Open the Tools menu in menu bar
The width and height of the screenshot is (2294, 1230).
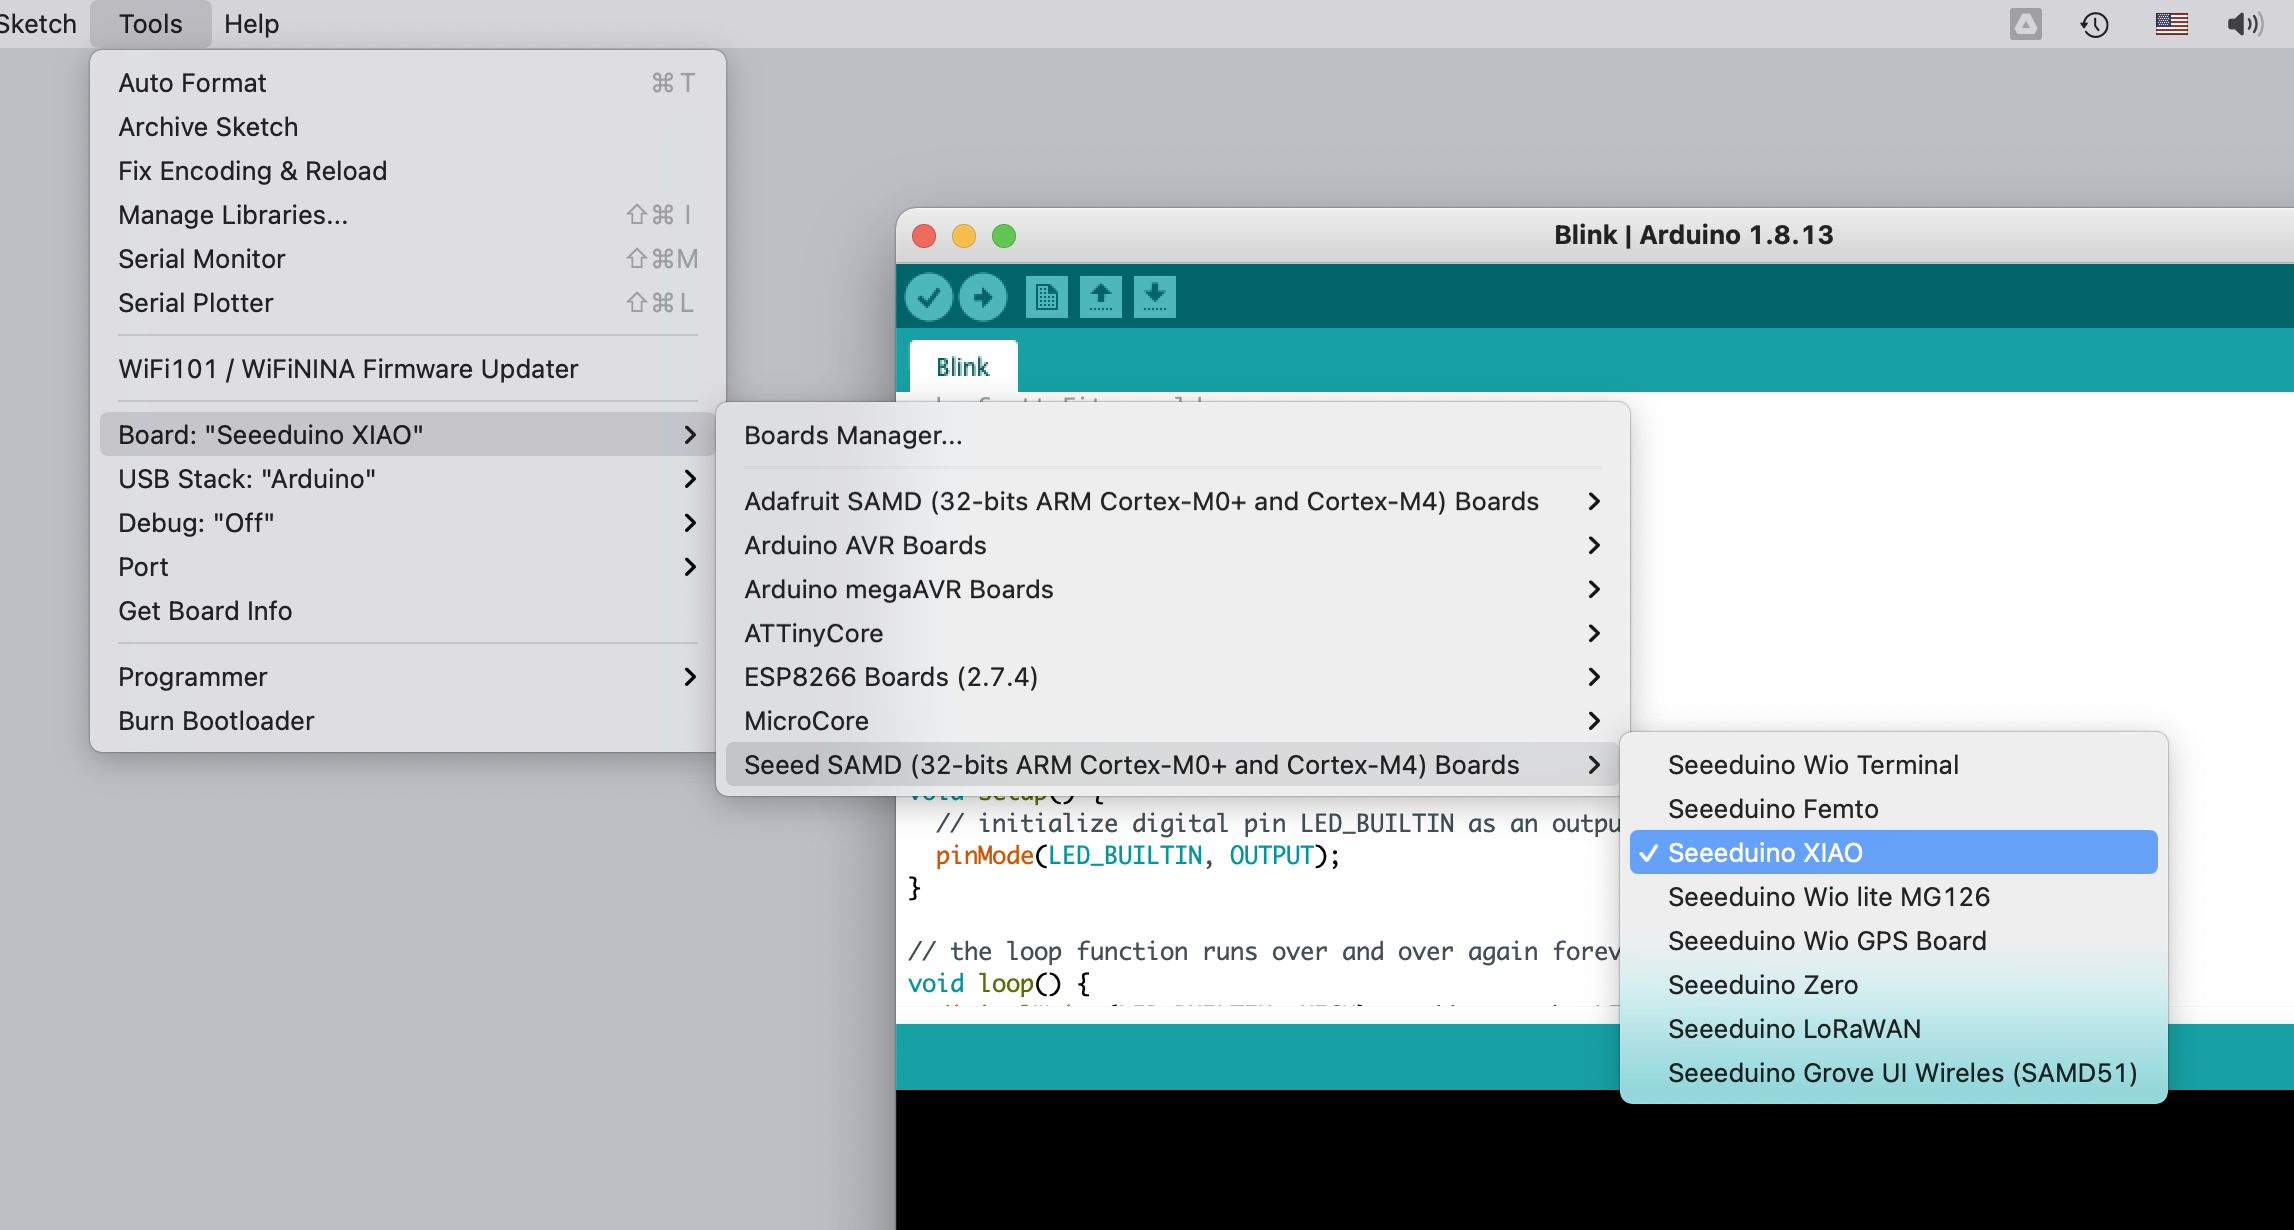click(x=150, y=24)
